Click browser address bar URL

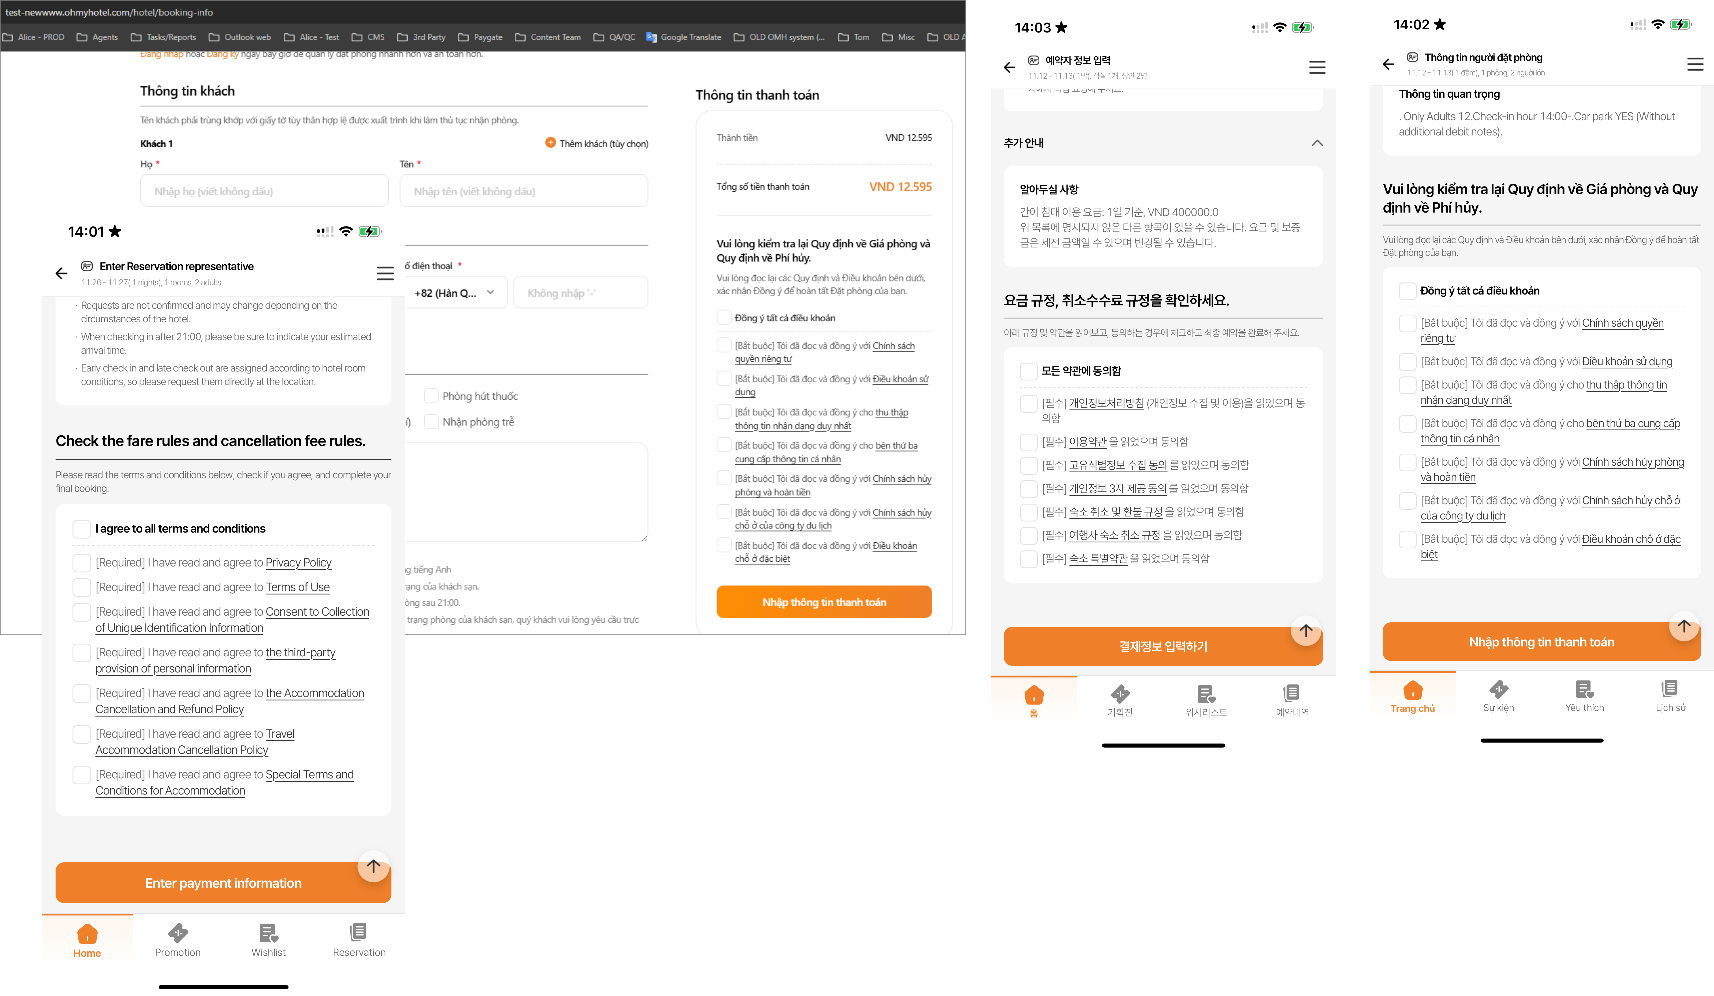109,12
